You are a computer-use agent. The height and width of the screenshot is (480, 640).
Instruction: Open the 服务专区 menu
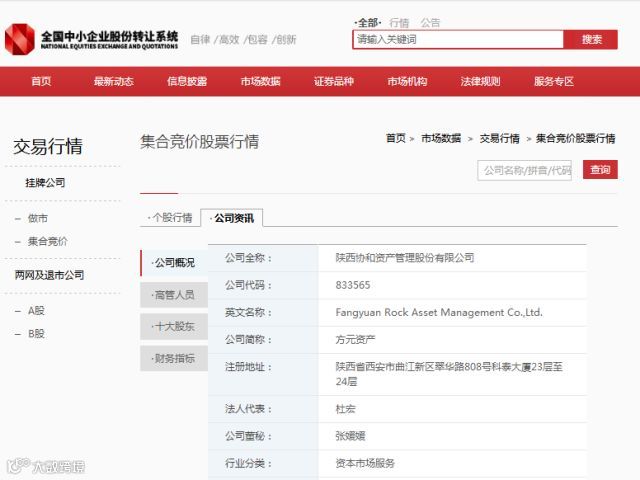554,81
